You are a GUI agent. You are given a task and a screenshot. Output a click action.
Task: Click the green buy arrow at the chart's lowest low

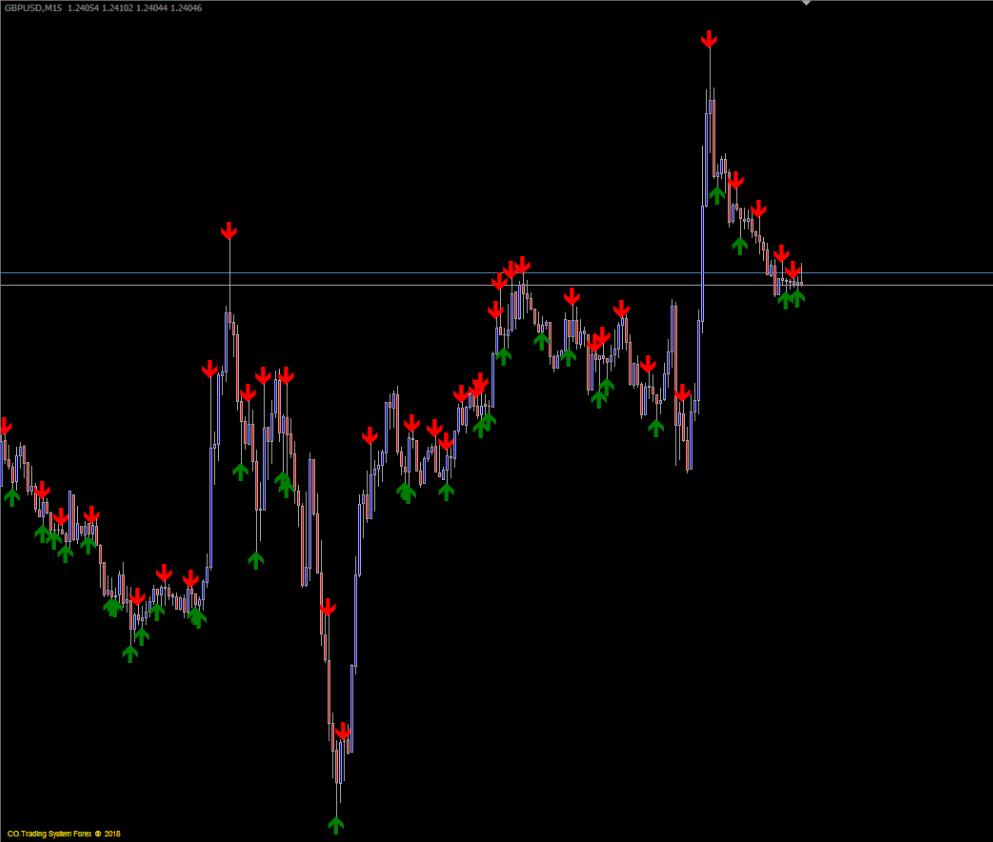(336, 824)
